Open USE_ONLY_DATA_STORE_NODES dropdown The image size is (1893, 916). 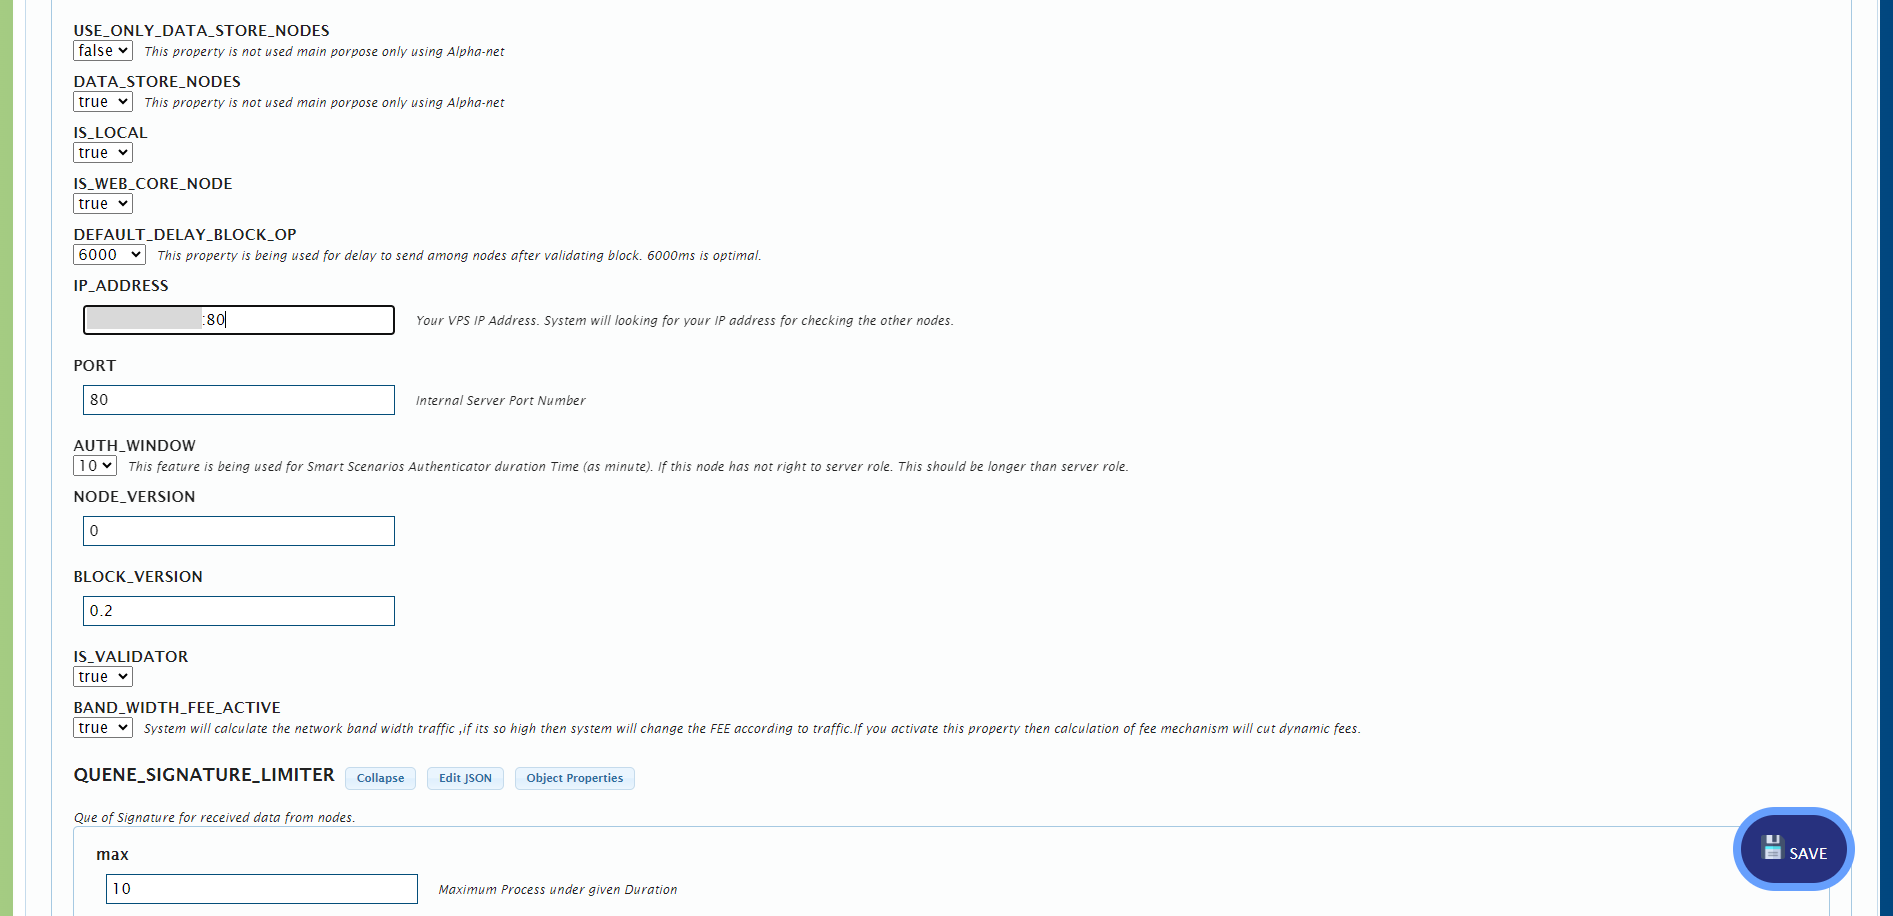103,51
